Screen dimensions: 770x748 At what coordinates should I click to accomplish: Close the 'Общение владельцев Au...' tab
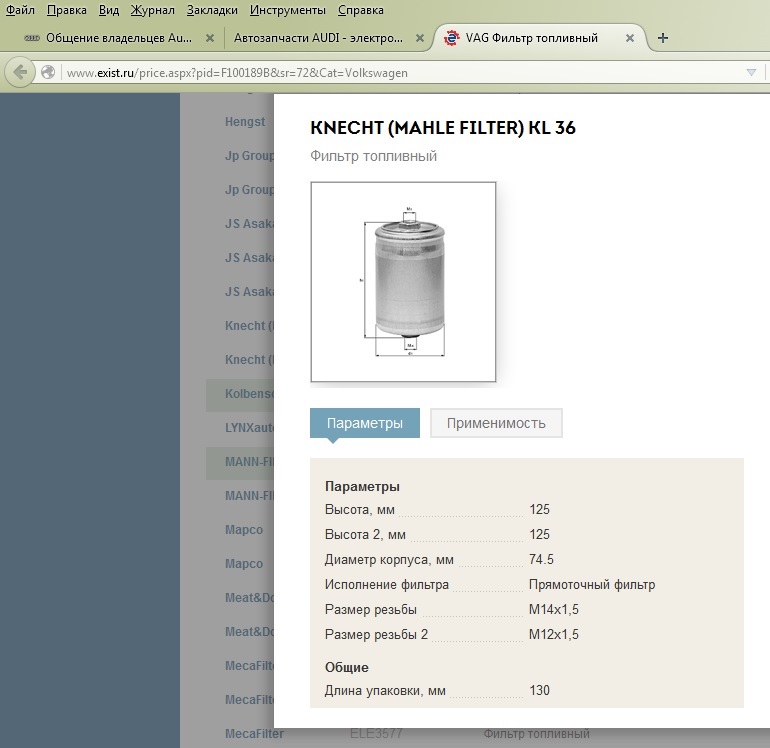tap(210, 38)
